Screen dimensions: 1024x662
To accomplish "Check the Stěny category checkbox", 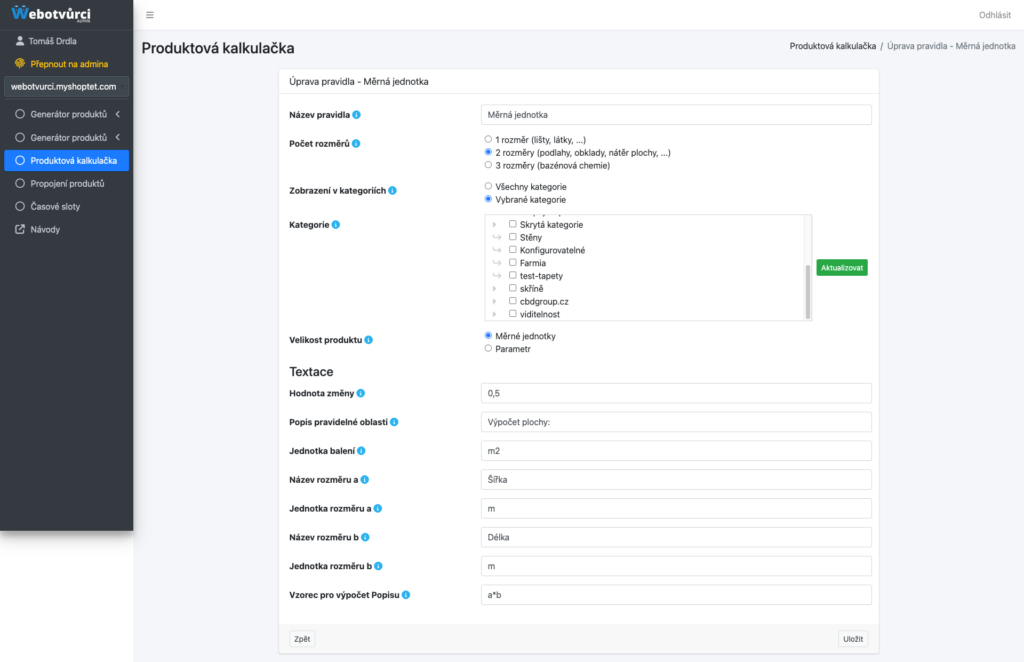I will (513, 237).
